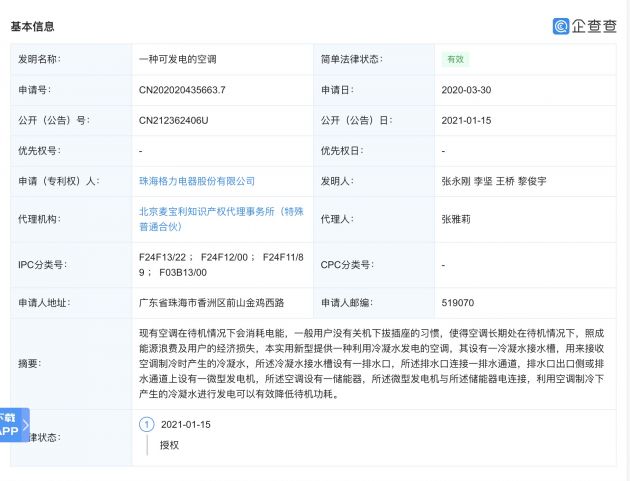This screenshot has height=481, width=630.
Task: Select the application number CN202020435663.7
Action: coord(182,90)
